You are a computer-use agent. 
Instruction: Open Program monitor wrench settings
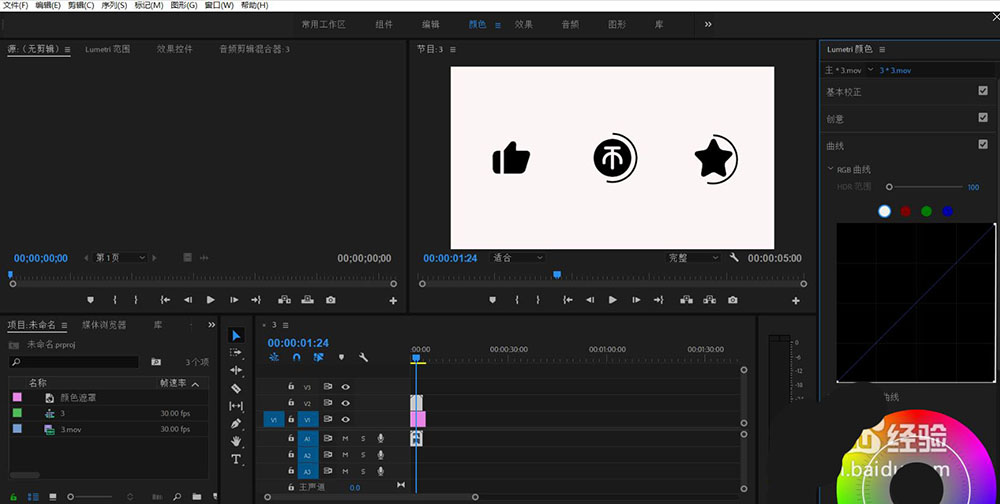(734, 258)
